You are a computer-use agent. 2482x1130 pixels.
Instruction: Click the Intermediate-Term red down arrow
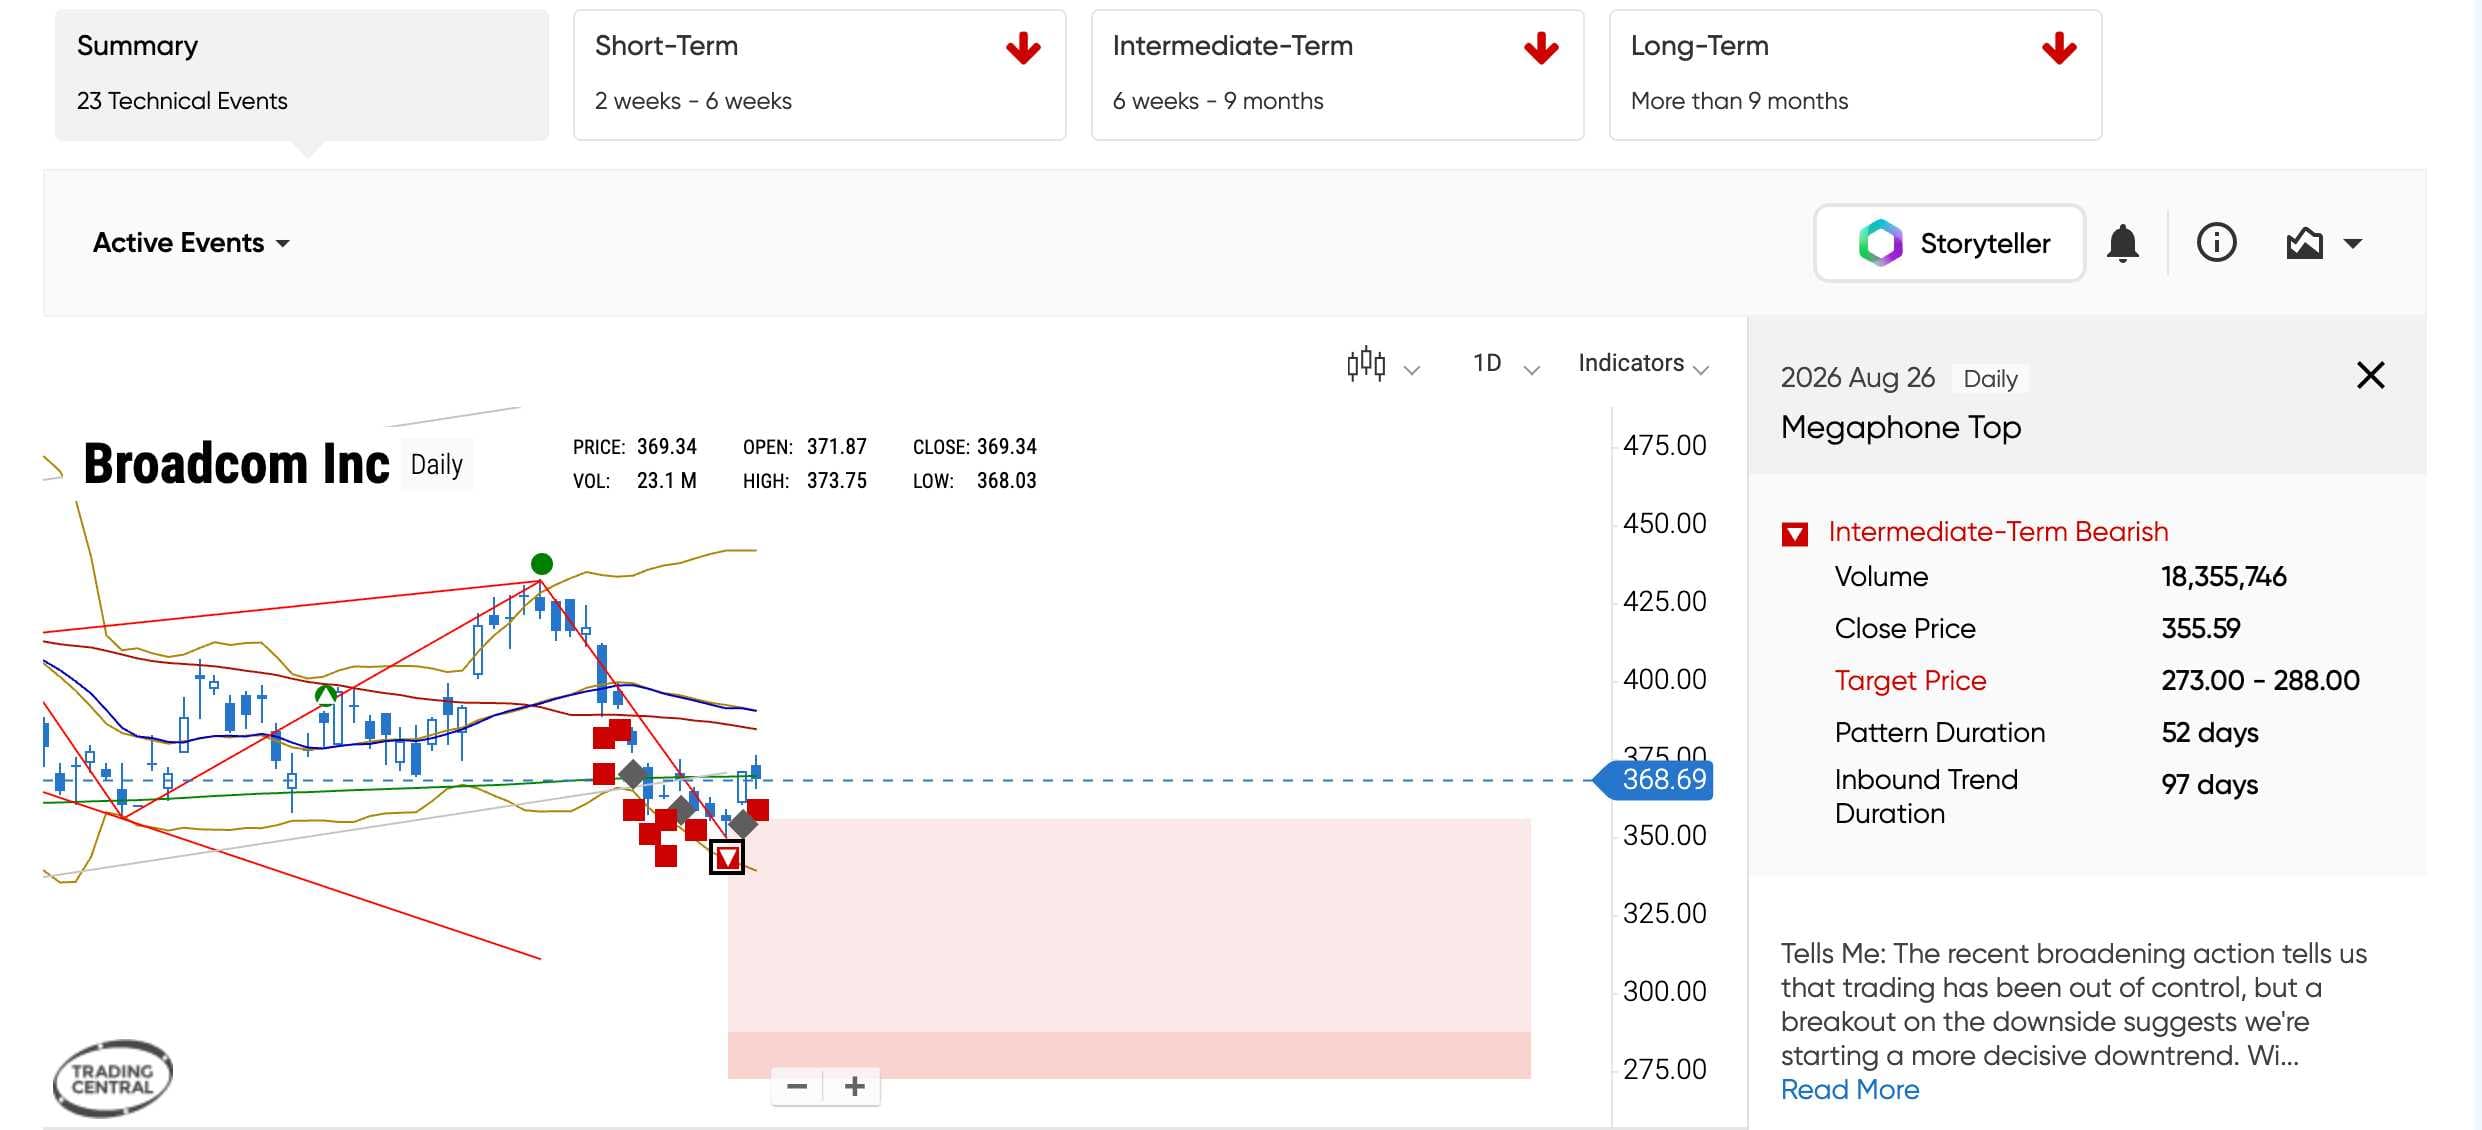point(1541,48)
